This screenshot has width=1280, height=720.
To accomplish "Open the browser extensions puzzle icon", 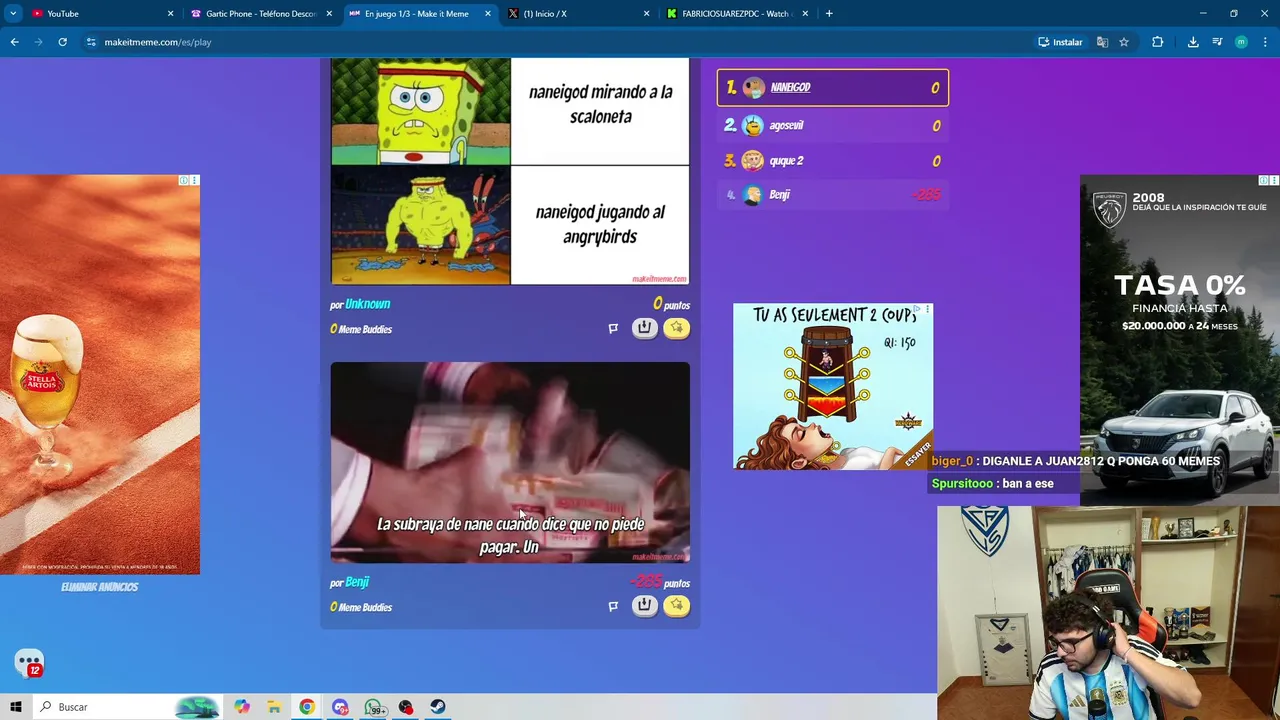I will tap(1158, 42).
